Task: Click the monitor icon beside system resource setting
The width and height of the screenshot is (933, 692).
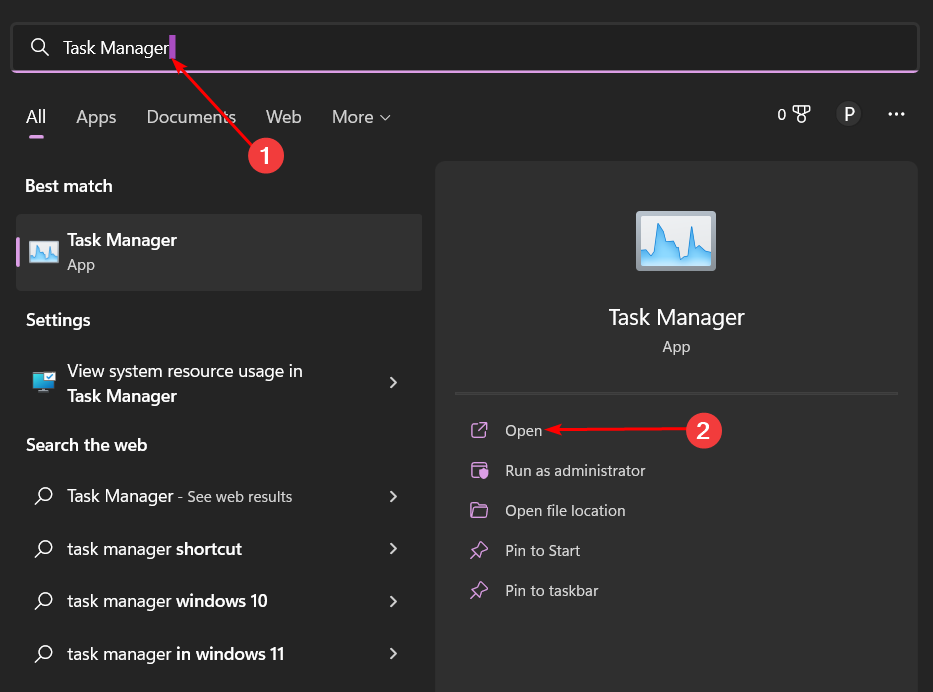Action: 44,381
